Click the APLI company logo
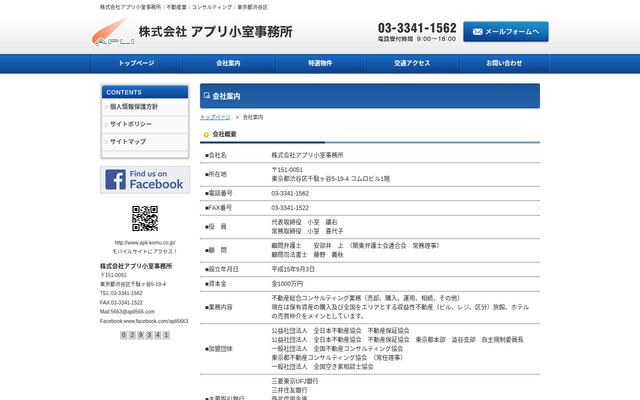 pos(113,32)
